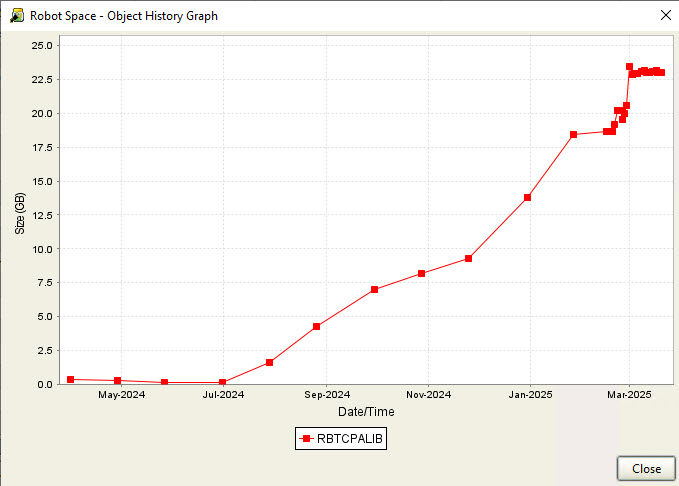
Task: Click the May-2024 axis label
Action: pyautogui.click(x=122, y=395)
